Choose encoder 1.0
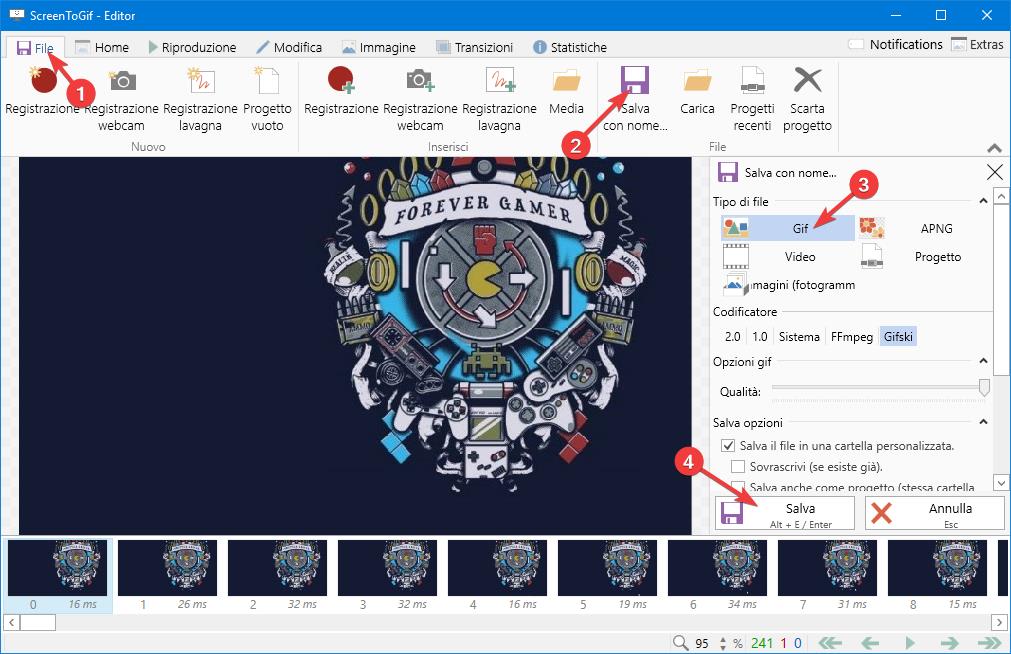 pyautogui.click(x=760, y=337)
